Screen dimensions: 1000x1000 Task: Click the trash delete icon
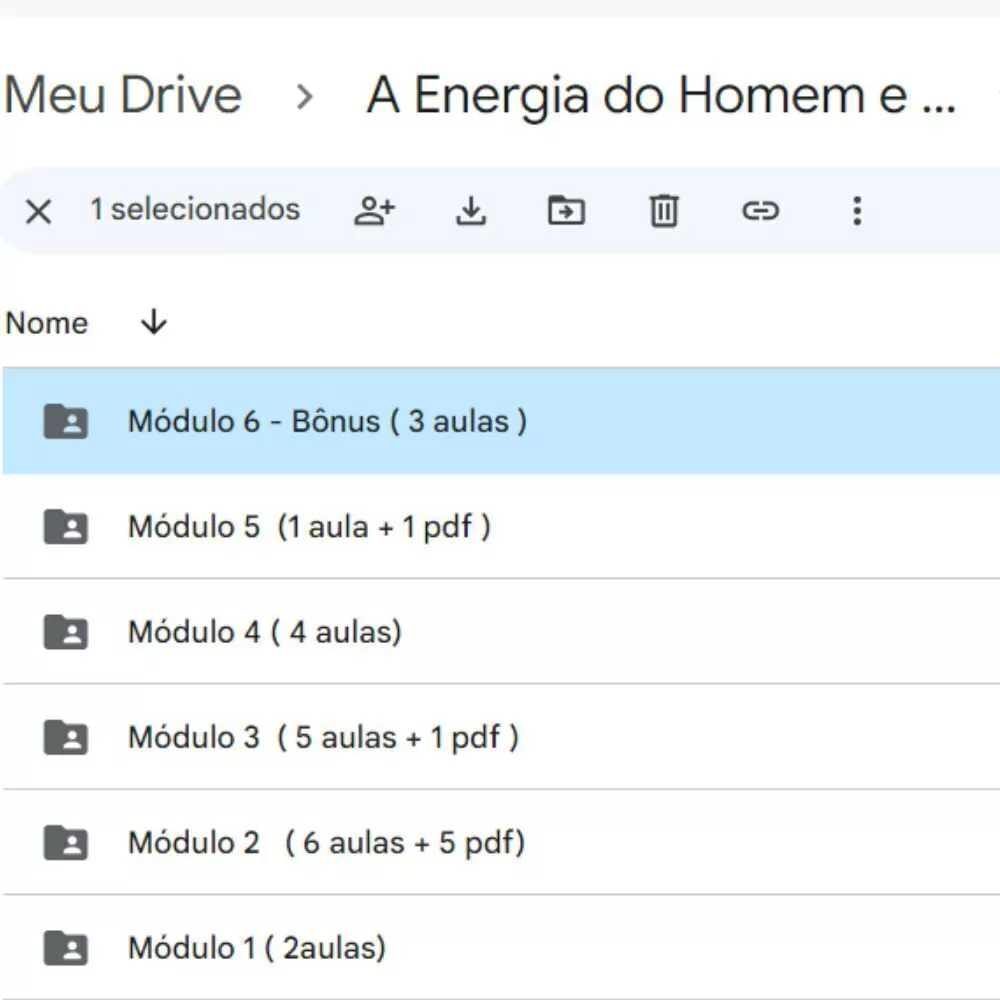point(664,211)
